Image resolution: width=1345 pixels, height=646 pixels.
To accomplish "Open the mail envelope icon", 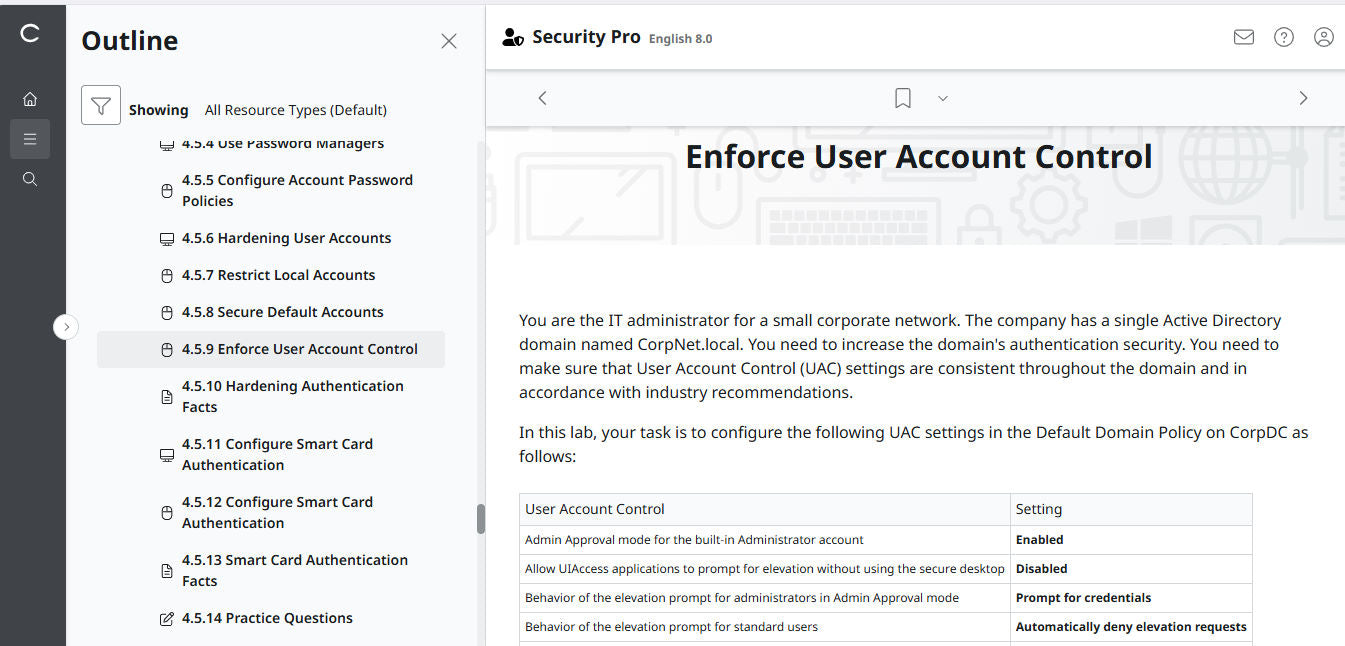I will coord(1243,37).
